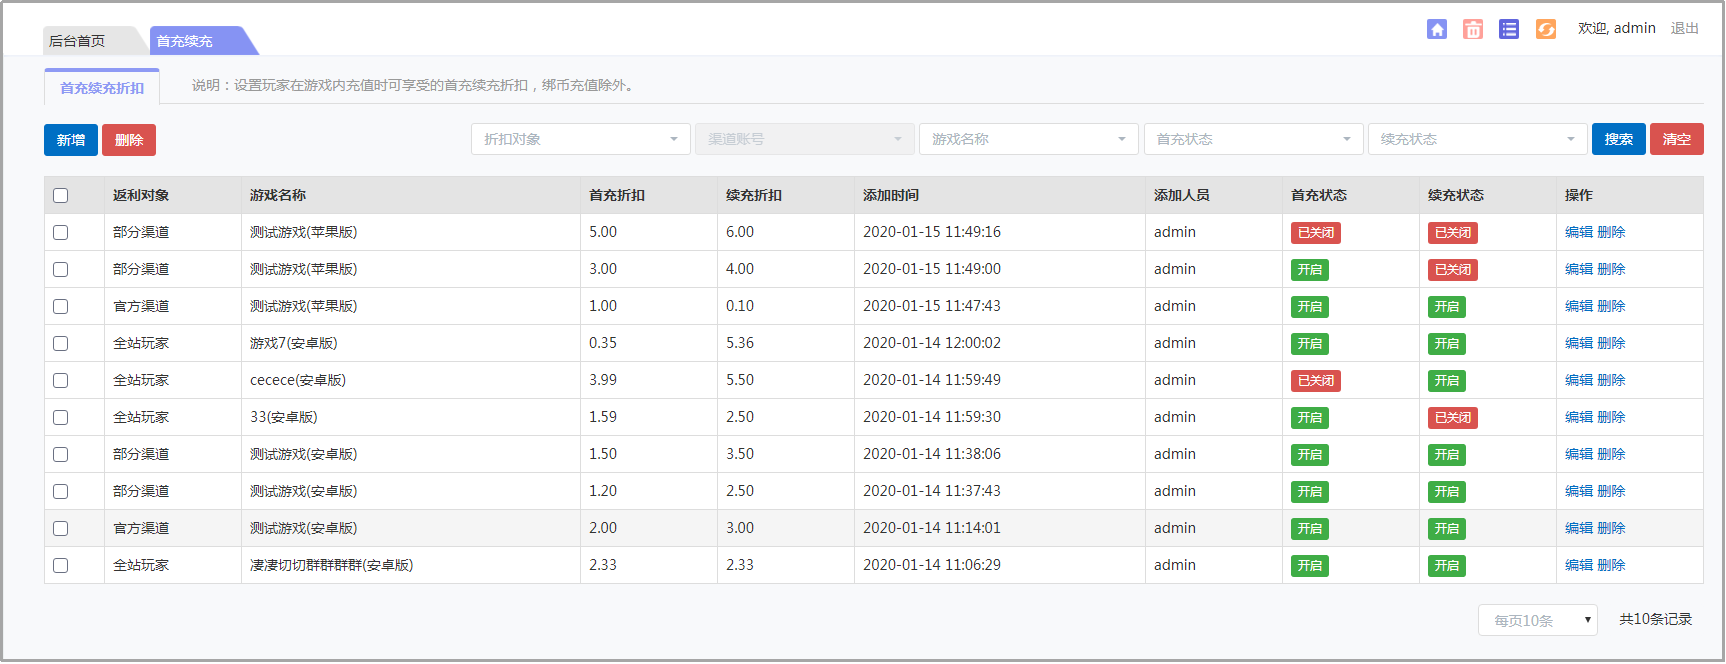Screen dimensions: 1726x664
Task: Select the checkbox for cecece(安卓版)
Action: coord(61,381)
